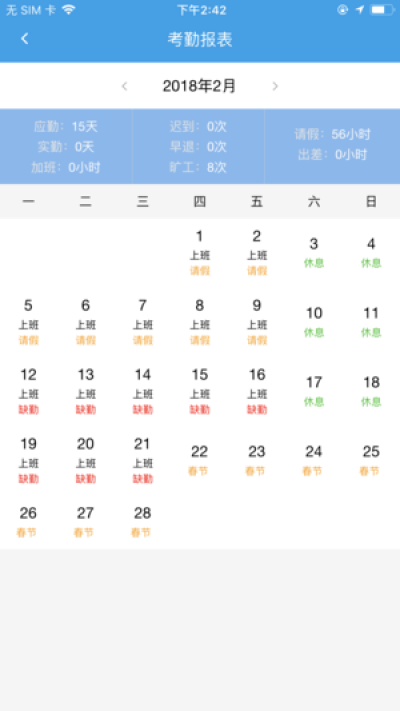Screen dimensions: 400x711
Task: Select February 3 rest day
Action: pos(314,253)
